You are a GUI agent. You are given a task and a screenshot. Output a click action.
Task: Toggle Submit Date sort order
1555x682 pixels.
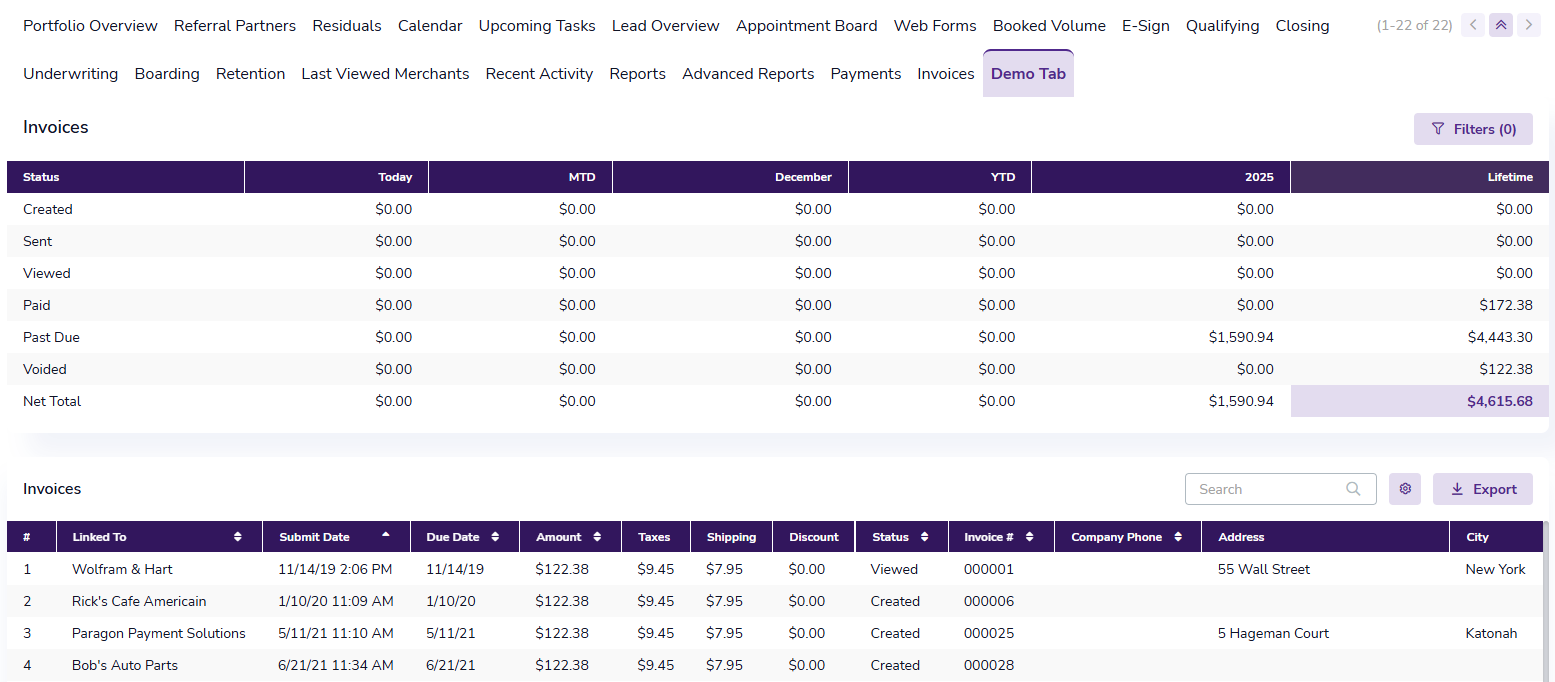(x=386, y=535)
